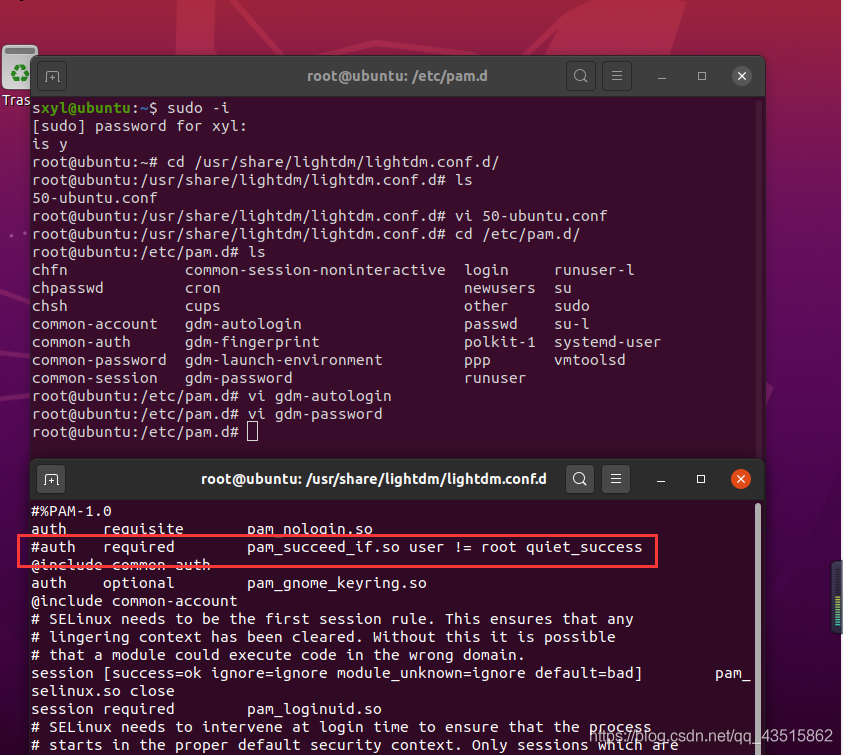Click 'gdm-fingerprint' in ls listing

(x=252, y=342)
